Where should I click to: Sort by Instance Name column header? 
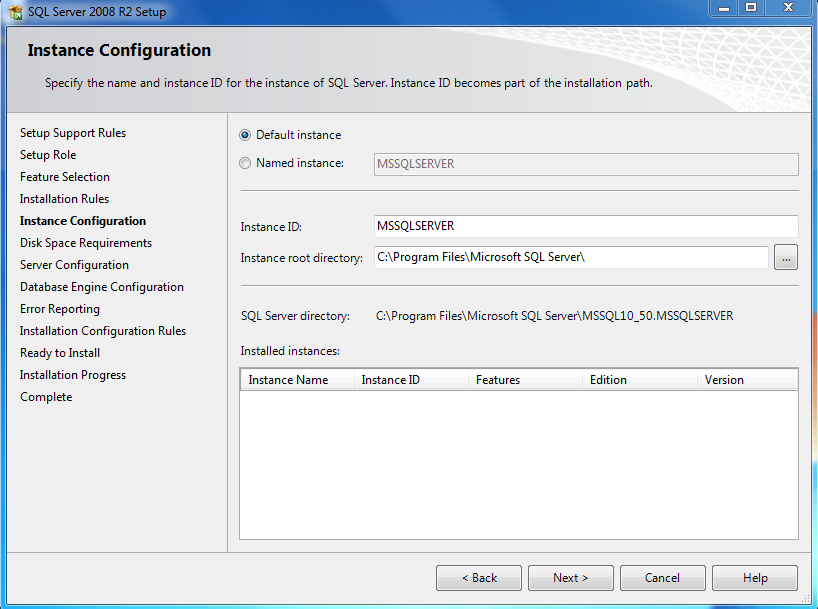point(297,380)
